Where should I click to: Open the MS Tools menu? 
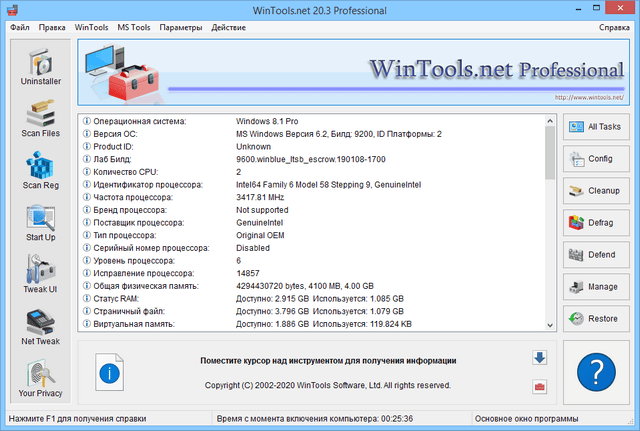coord(132,26)
